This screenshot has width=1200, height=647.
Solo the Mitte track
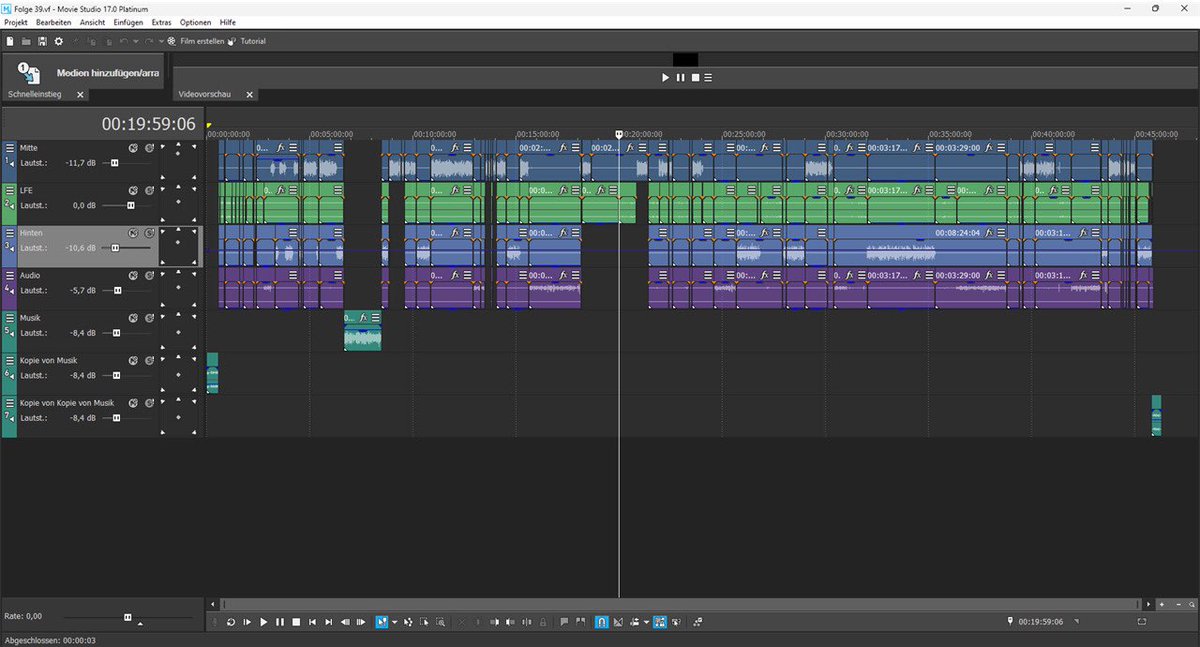pyautogui.click(x=149, y=148)
